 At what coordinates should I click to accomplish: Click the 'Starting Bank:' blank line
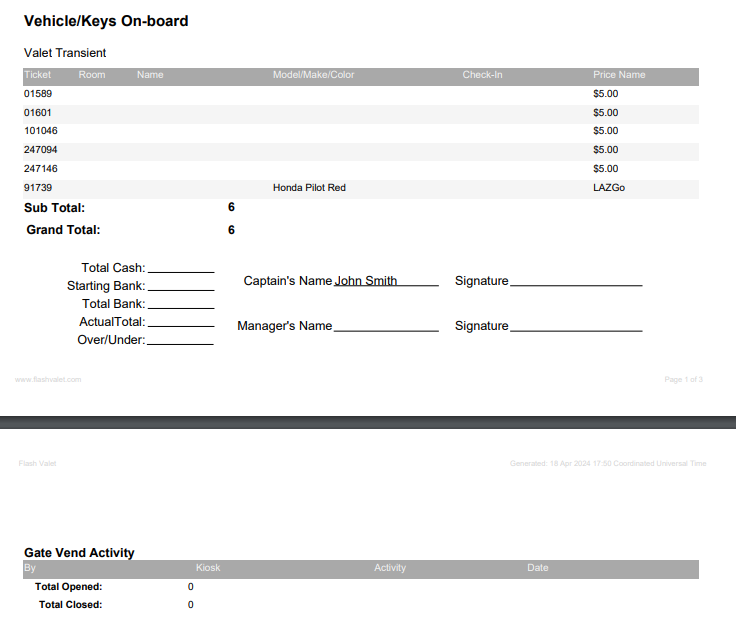181,288
